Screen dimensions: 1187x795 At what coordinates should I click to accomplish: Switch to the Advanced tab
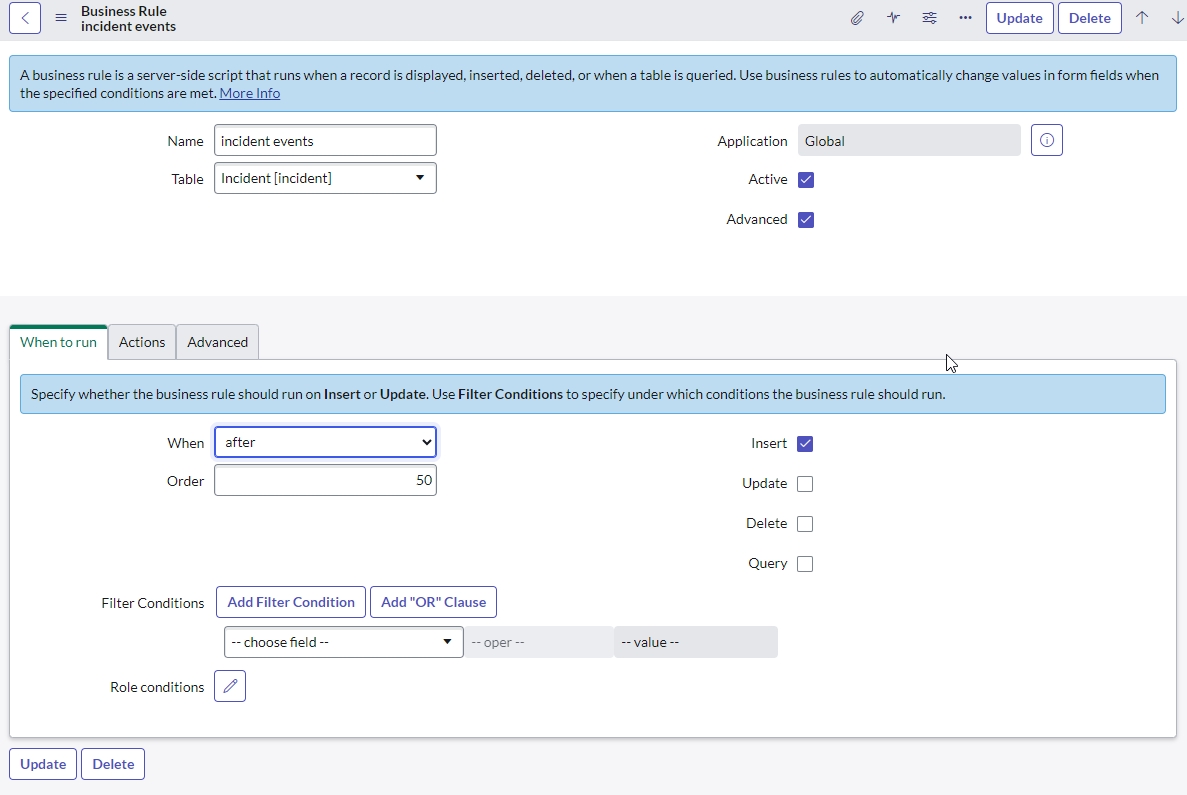[217, 342]
